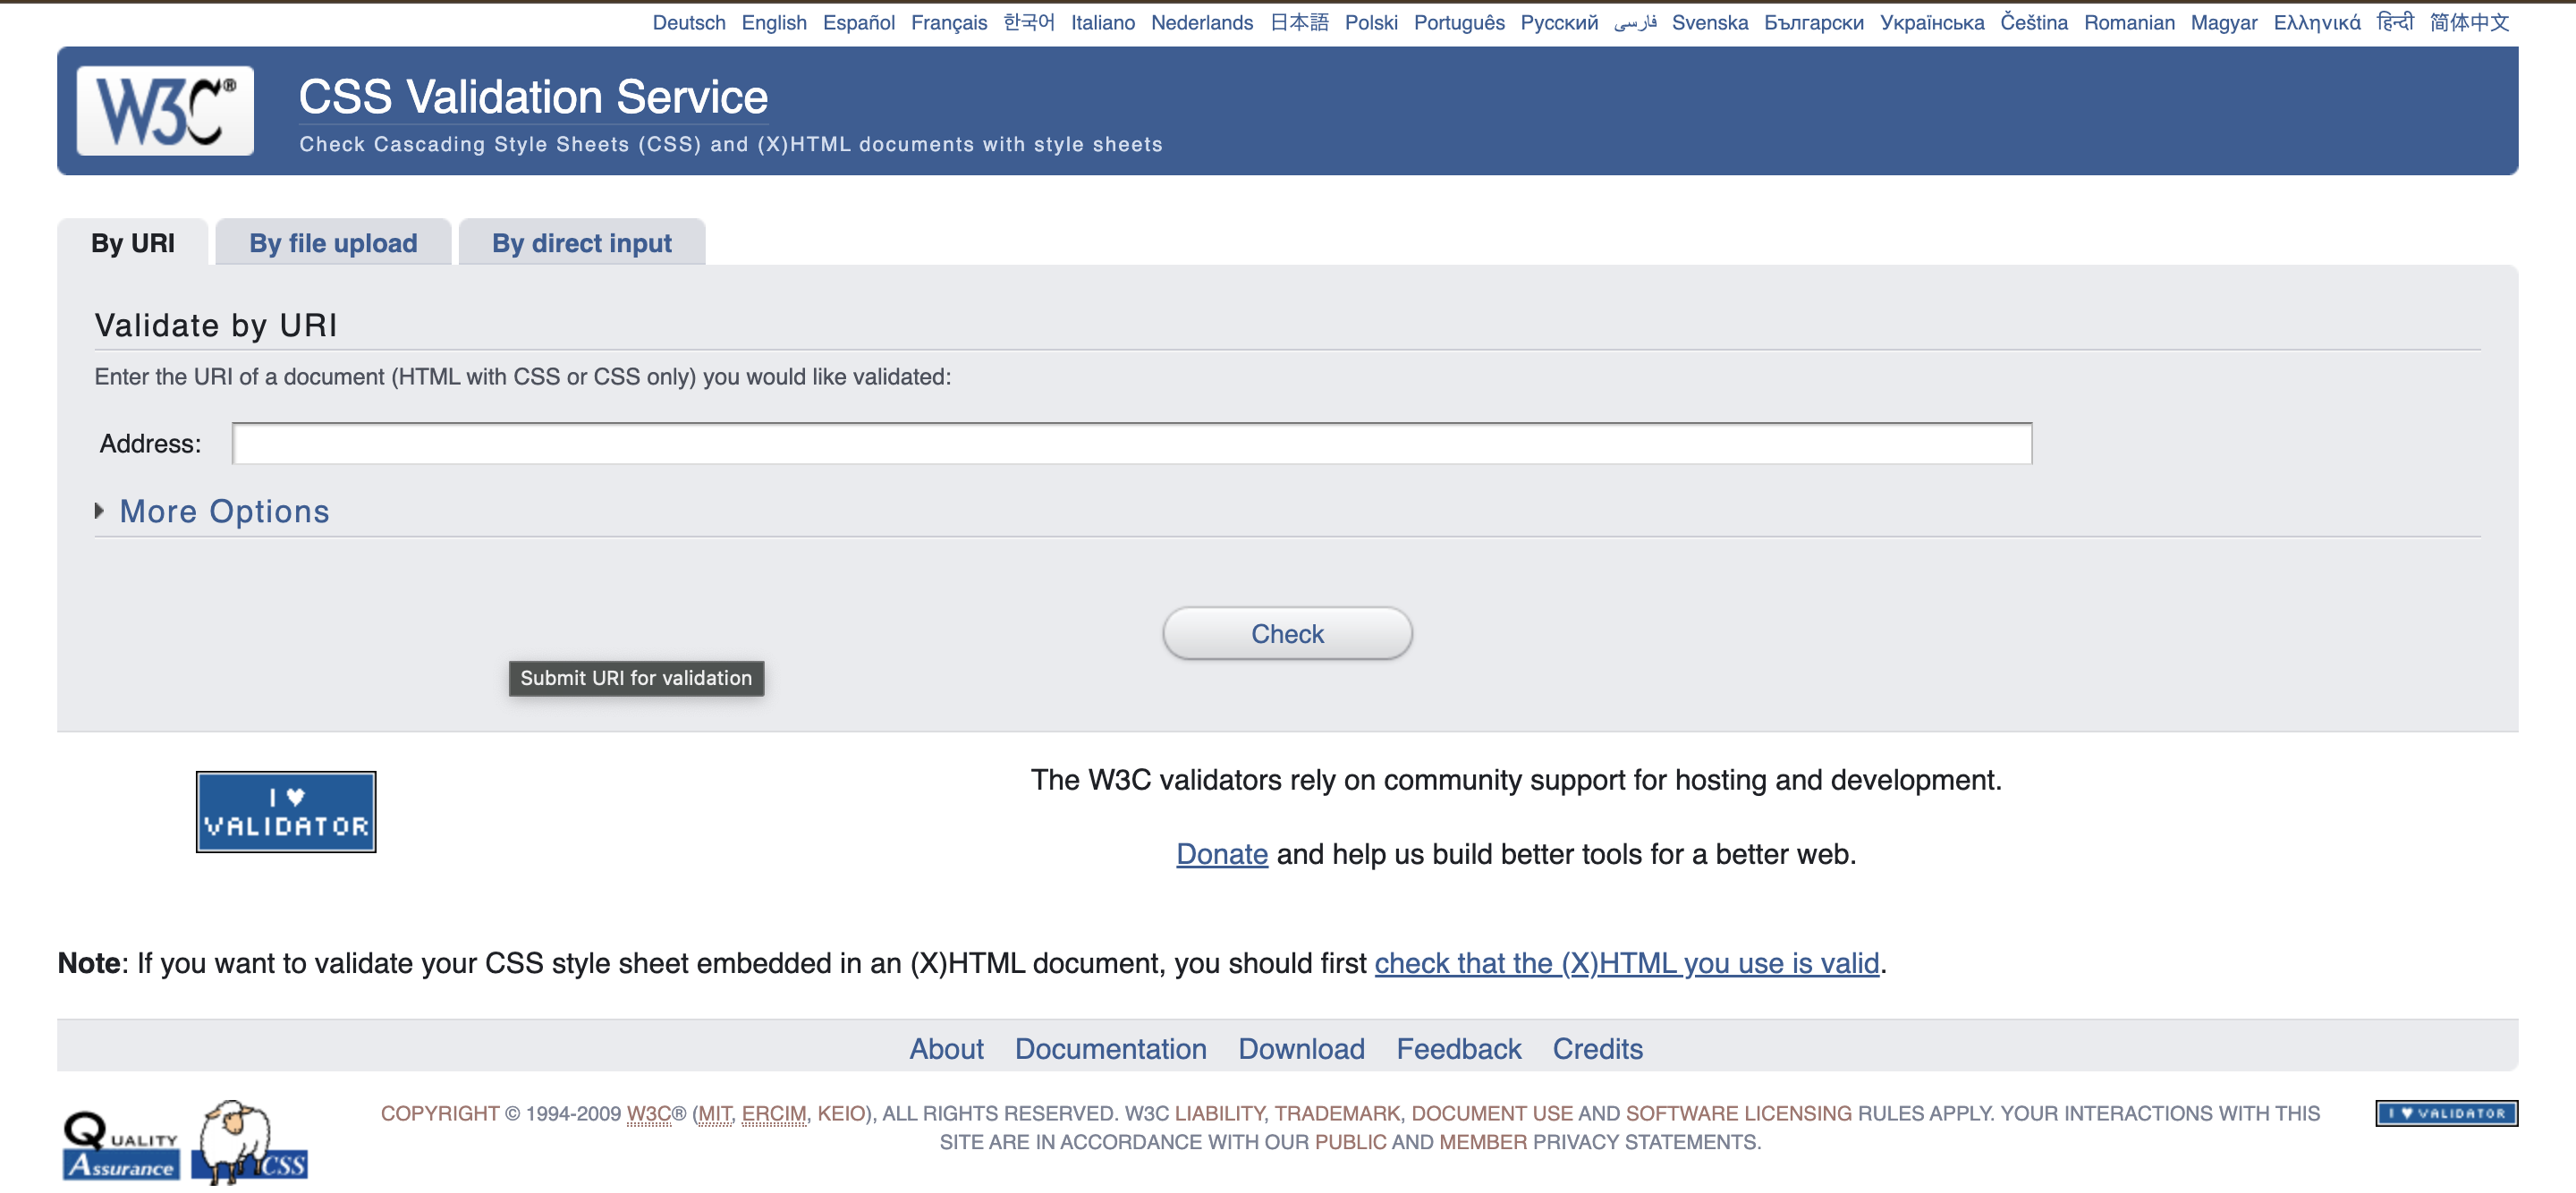The height and width of the screenshot is (1193, 2576).
Task: Switch language to Čeština
Action: coord(2034,22)
